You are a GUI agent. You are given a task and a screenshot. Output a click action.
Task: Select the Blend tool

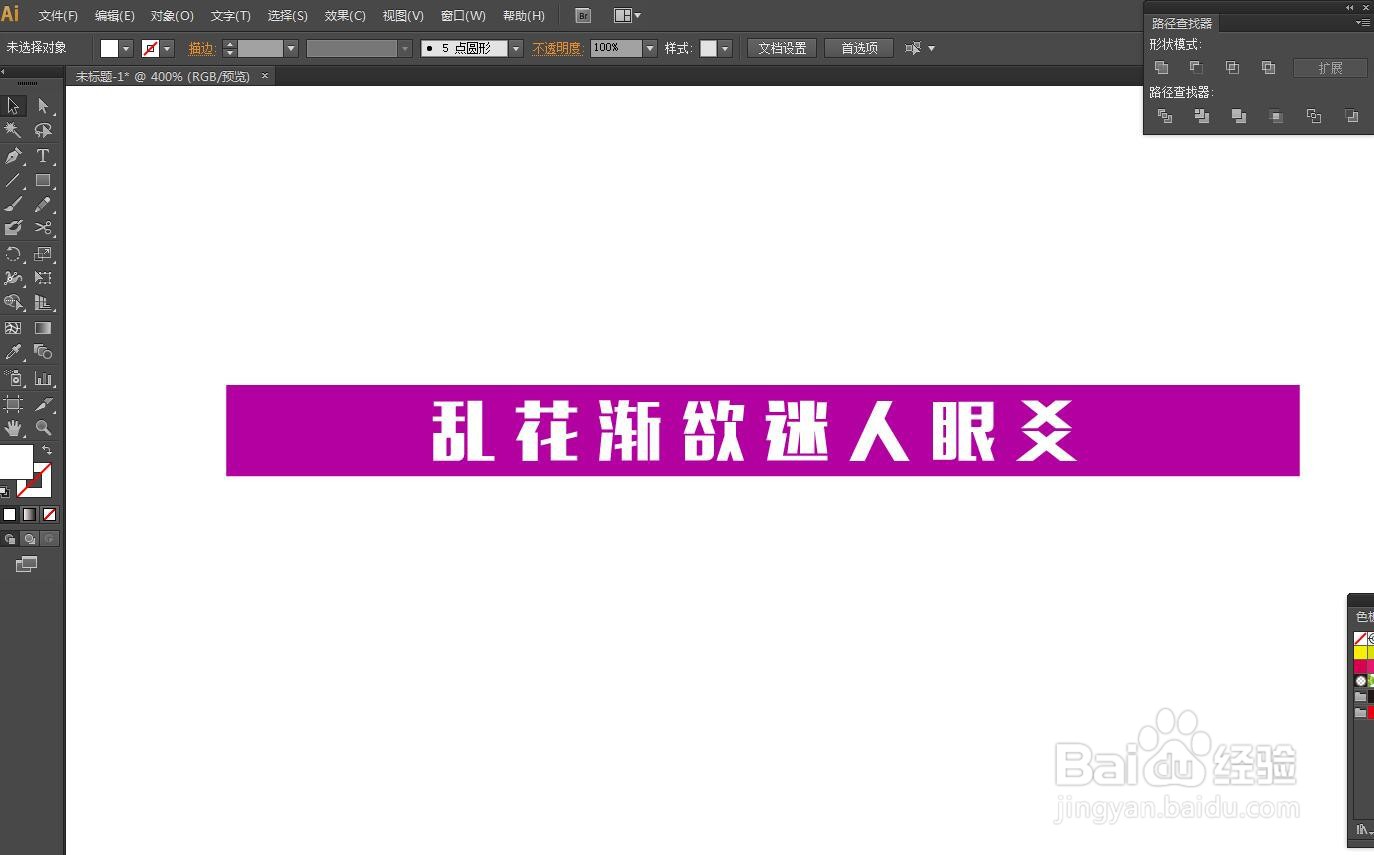coord(43,352)
